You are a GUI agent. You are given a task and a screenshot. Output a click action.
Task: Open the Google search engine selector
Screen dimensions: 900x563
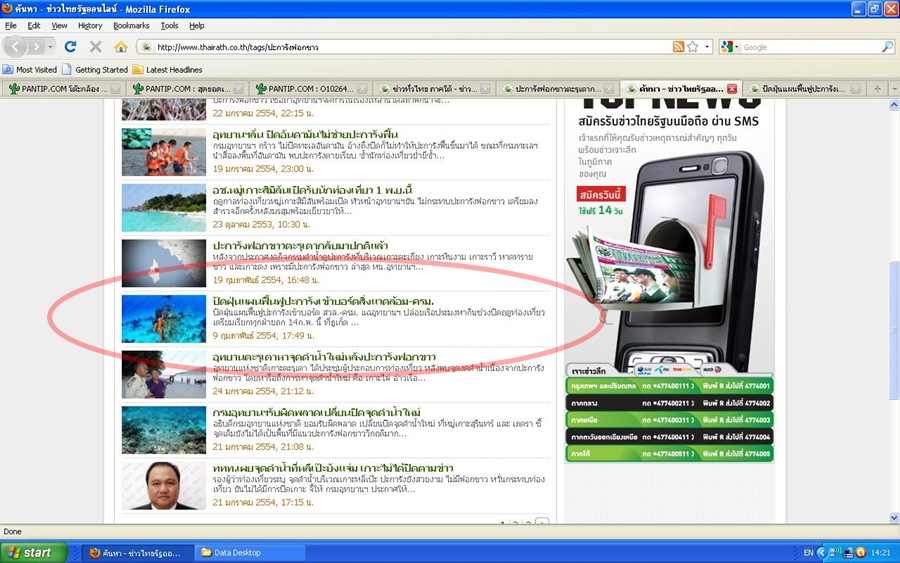tap(728, 47)
